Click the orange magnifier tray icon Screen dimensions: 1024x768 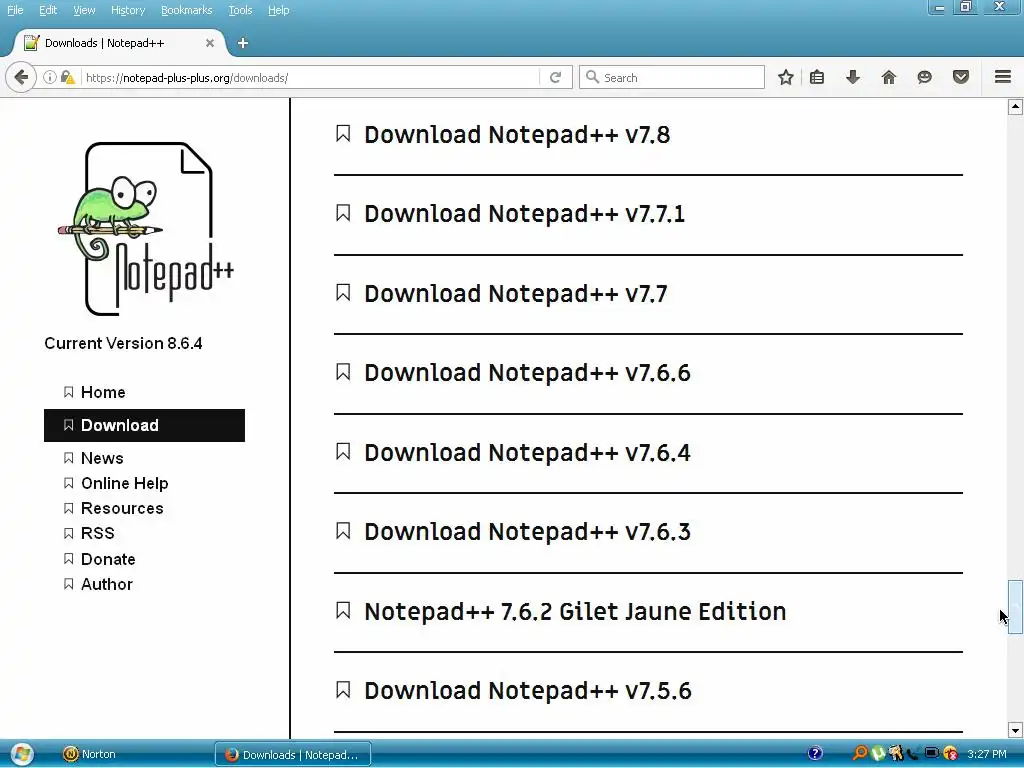click(x=860, y=754)
